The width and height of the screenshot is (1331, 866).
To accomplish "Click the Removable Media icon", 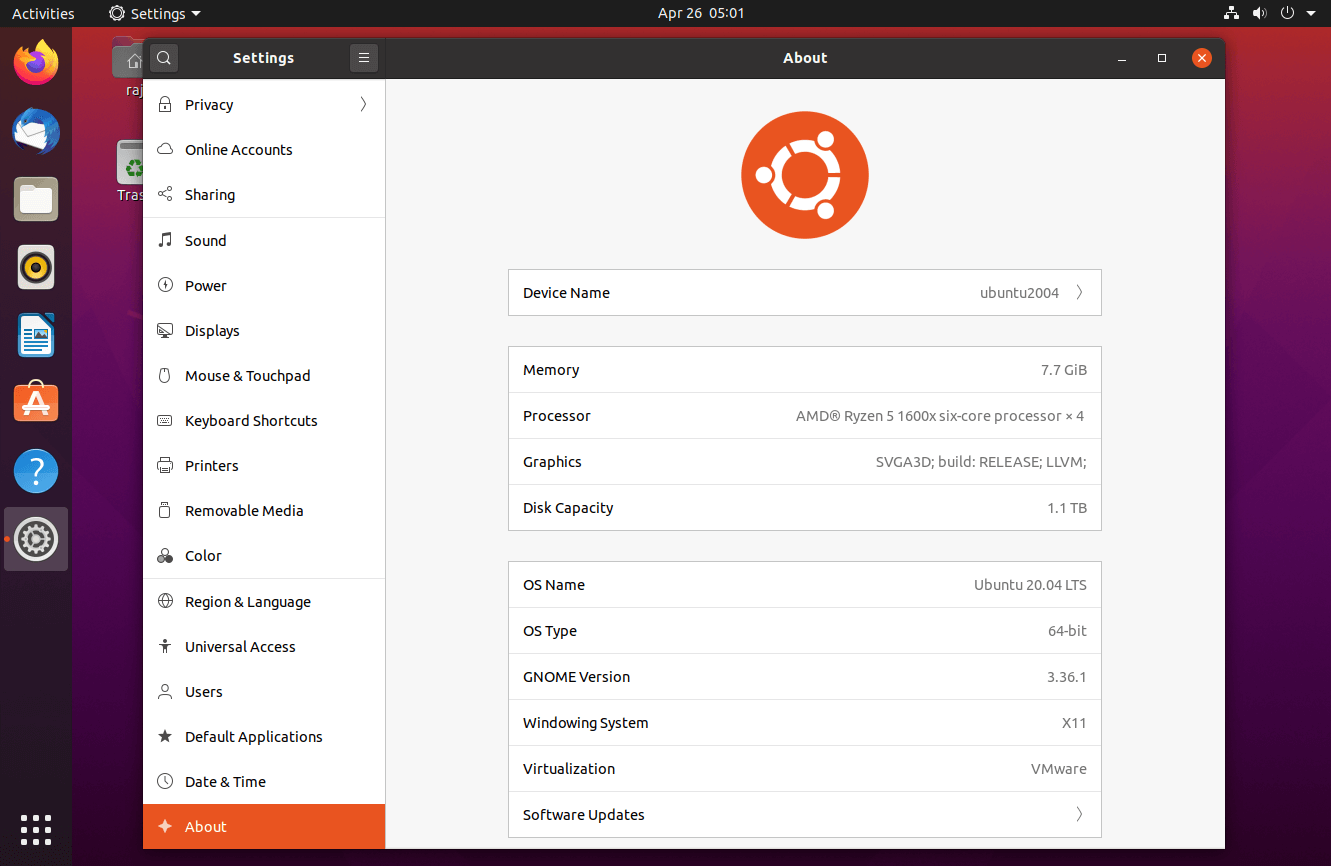I will [165, 511].
